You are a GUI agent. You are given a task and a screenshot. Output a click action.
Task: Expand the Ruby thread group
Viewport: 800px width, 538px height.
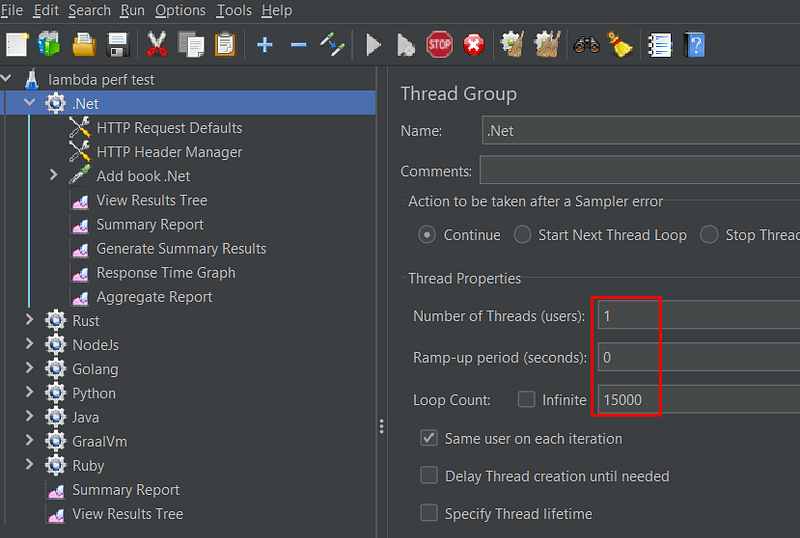30,464
